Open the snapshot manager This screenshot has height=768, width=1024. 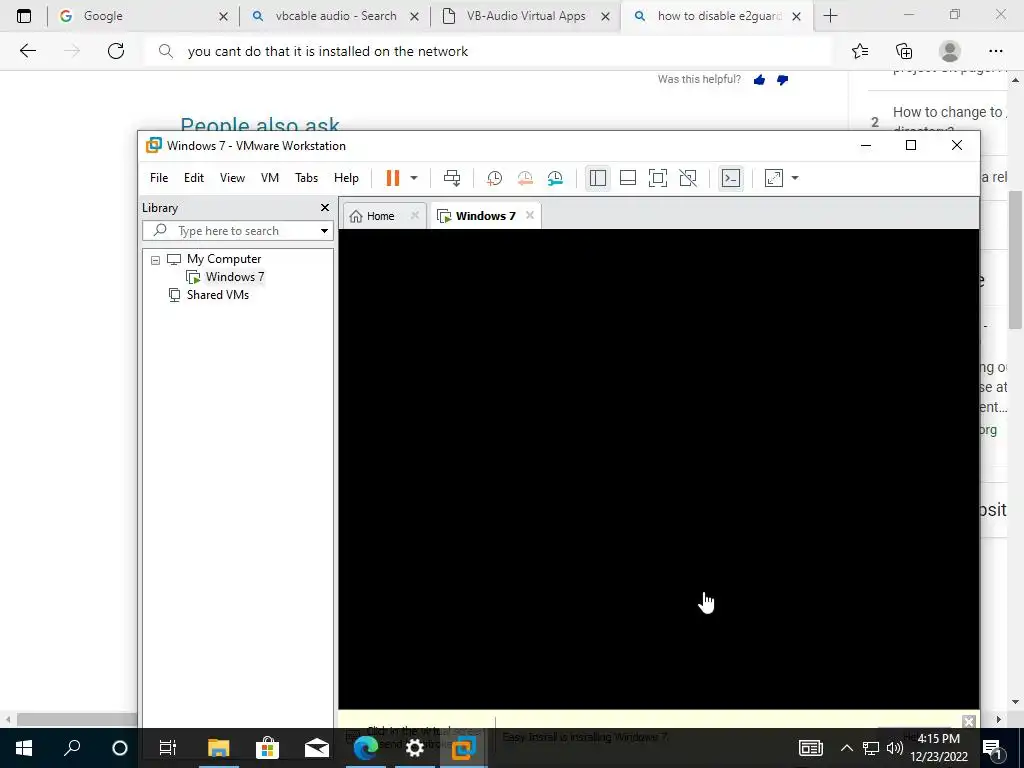555,178
